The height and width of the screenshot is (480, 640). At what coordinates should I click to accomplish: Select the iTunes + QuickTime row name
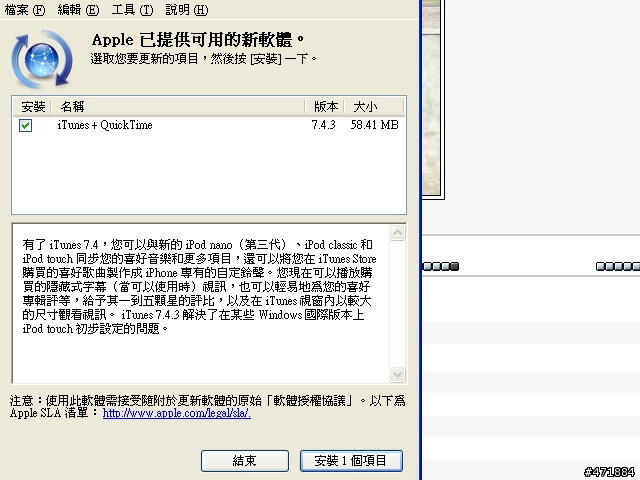click(x=105, y=125)
